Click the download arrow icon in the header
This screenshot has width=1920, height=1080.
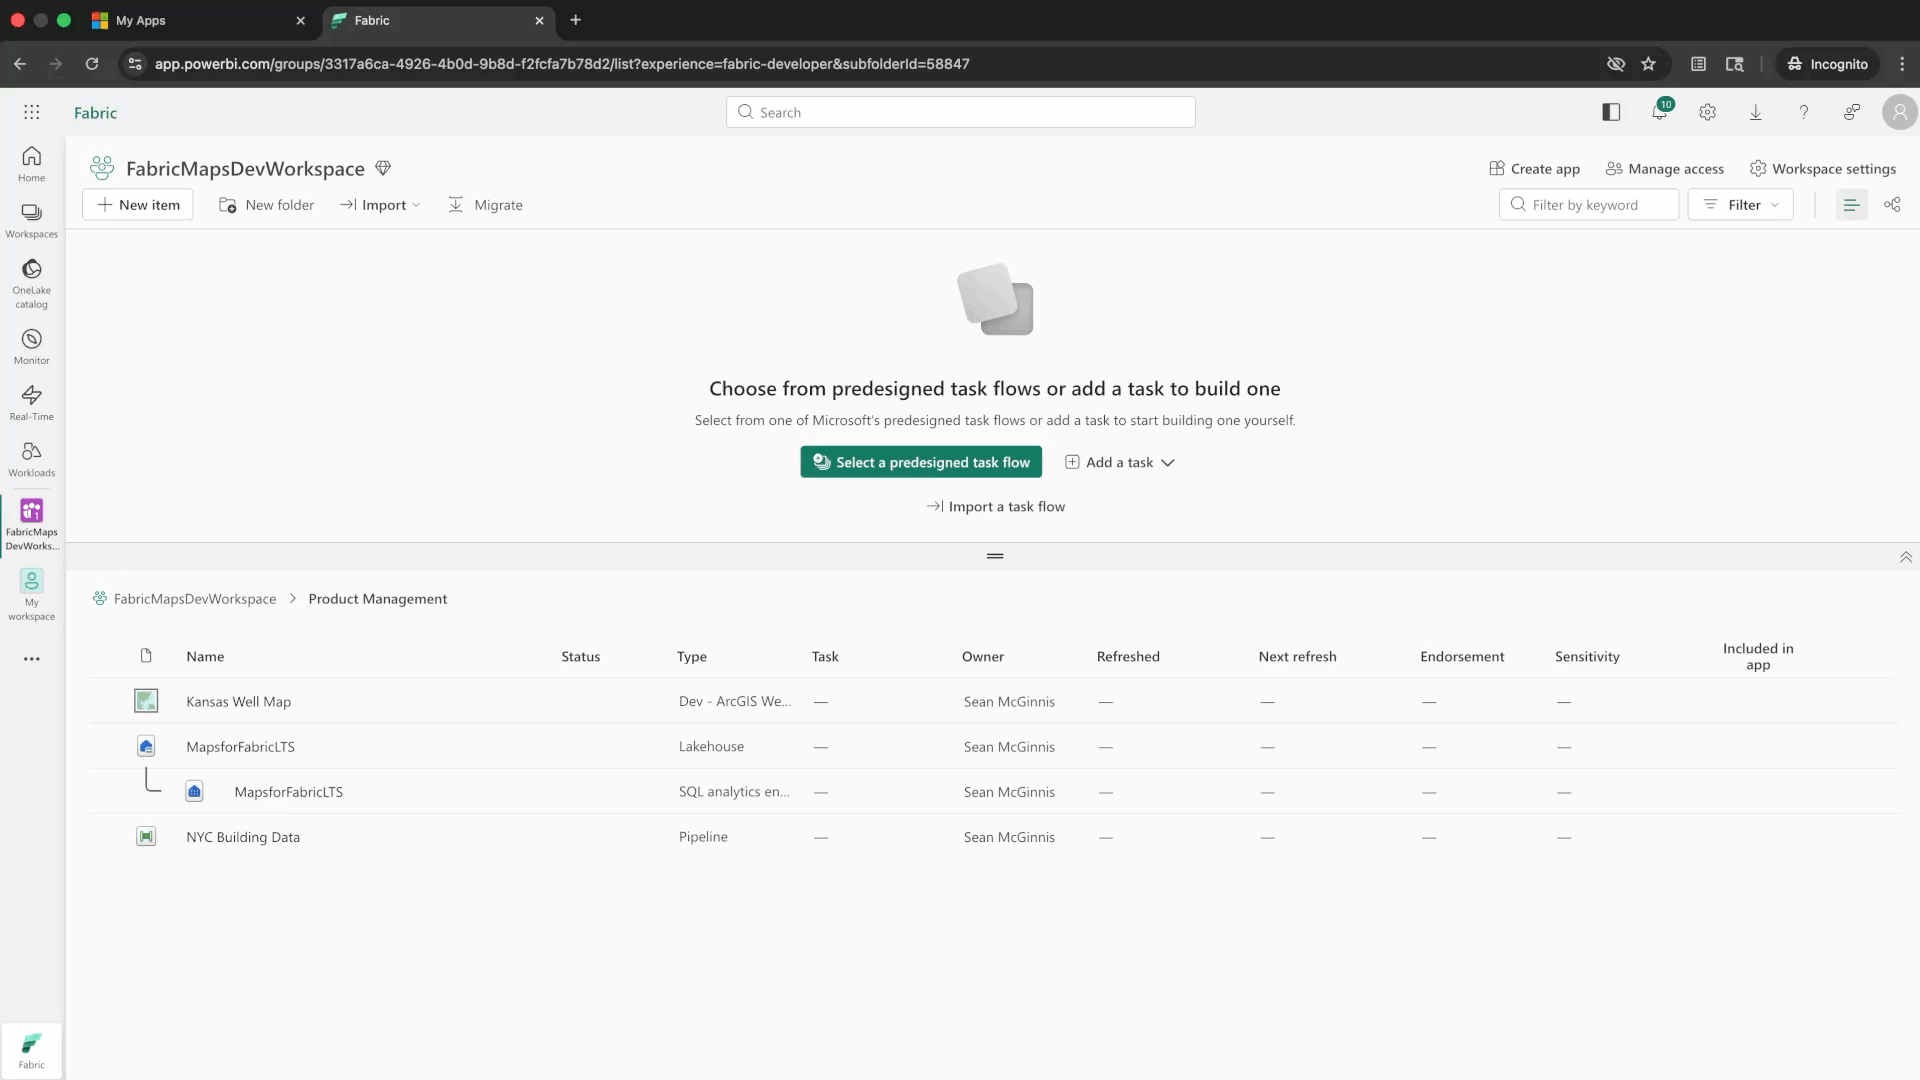(x=1755, y=112)
